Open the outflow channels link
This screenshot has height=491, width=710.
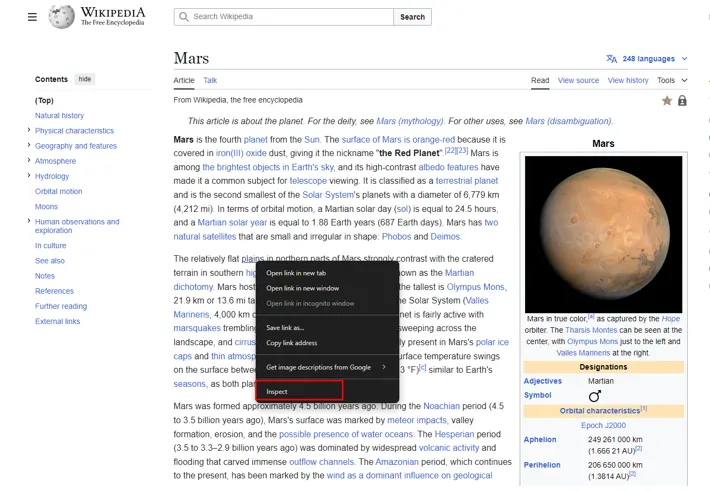pos(321,462)
